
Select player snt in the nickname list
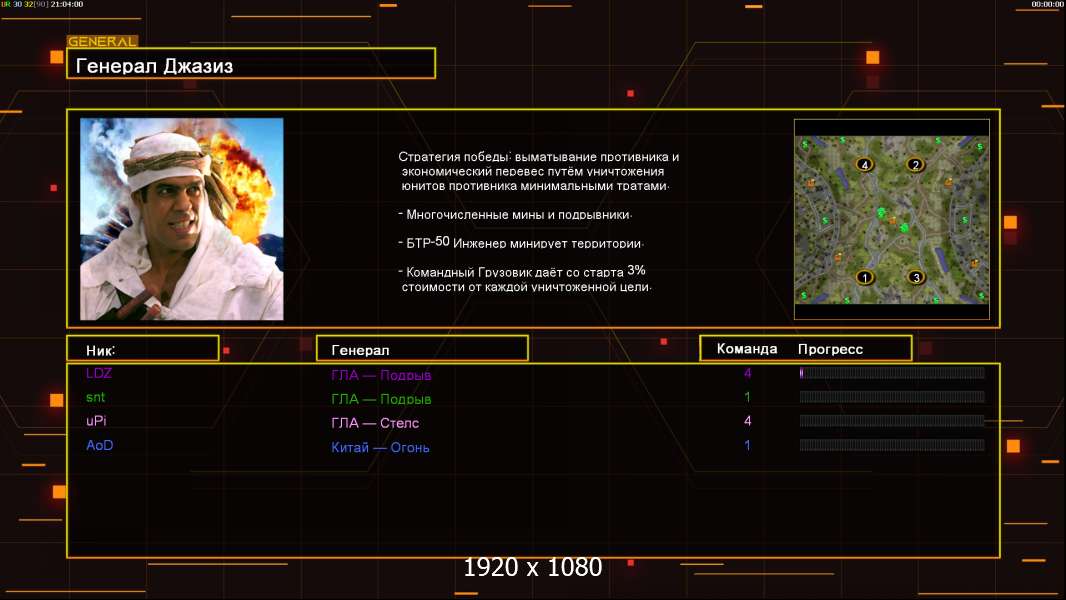click(x=95, y=397)
